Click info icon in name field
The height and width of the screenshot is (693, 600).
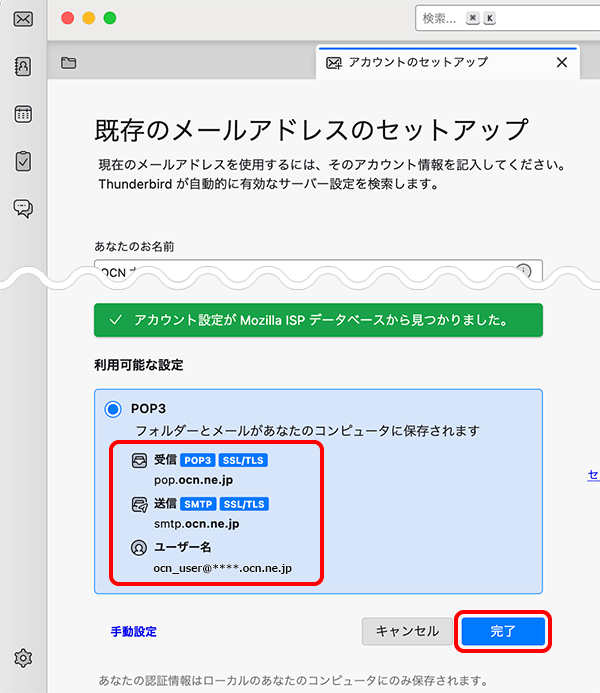point(523,270)
